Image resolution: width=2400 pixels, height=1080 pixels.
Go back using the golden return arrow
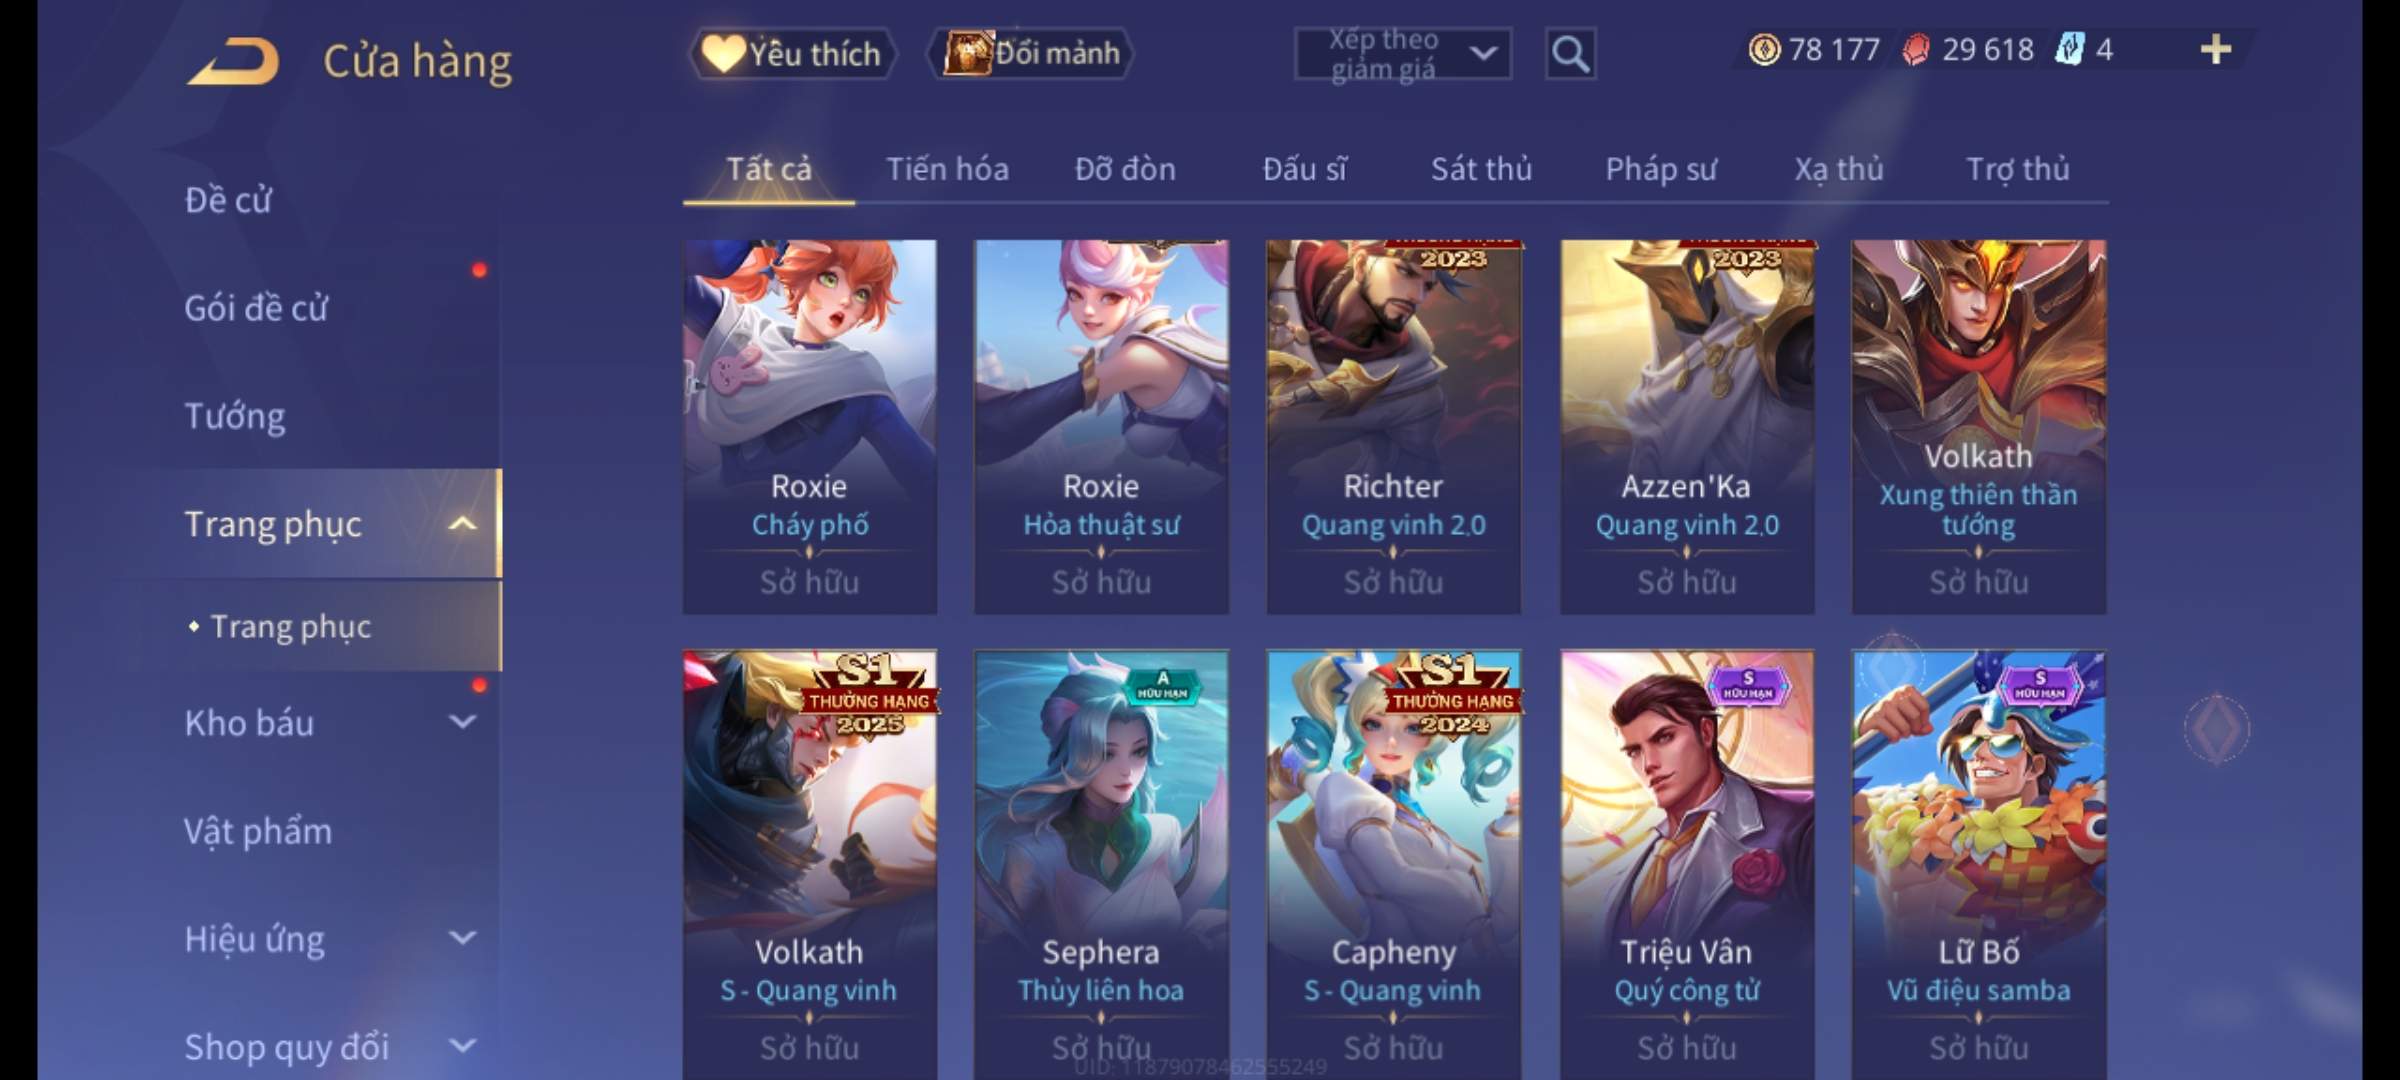[232, 61]
